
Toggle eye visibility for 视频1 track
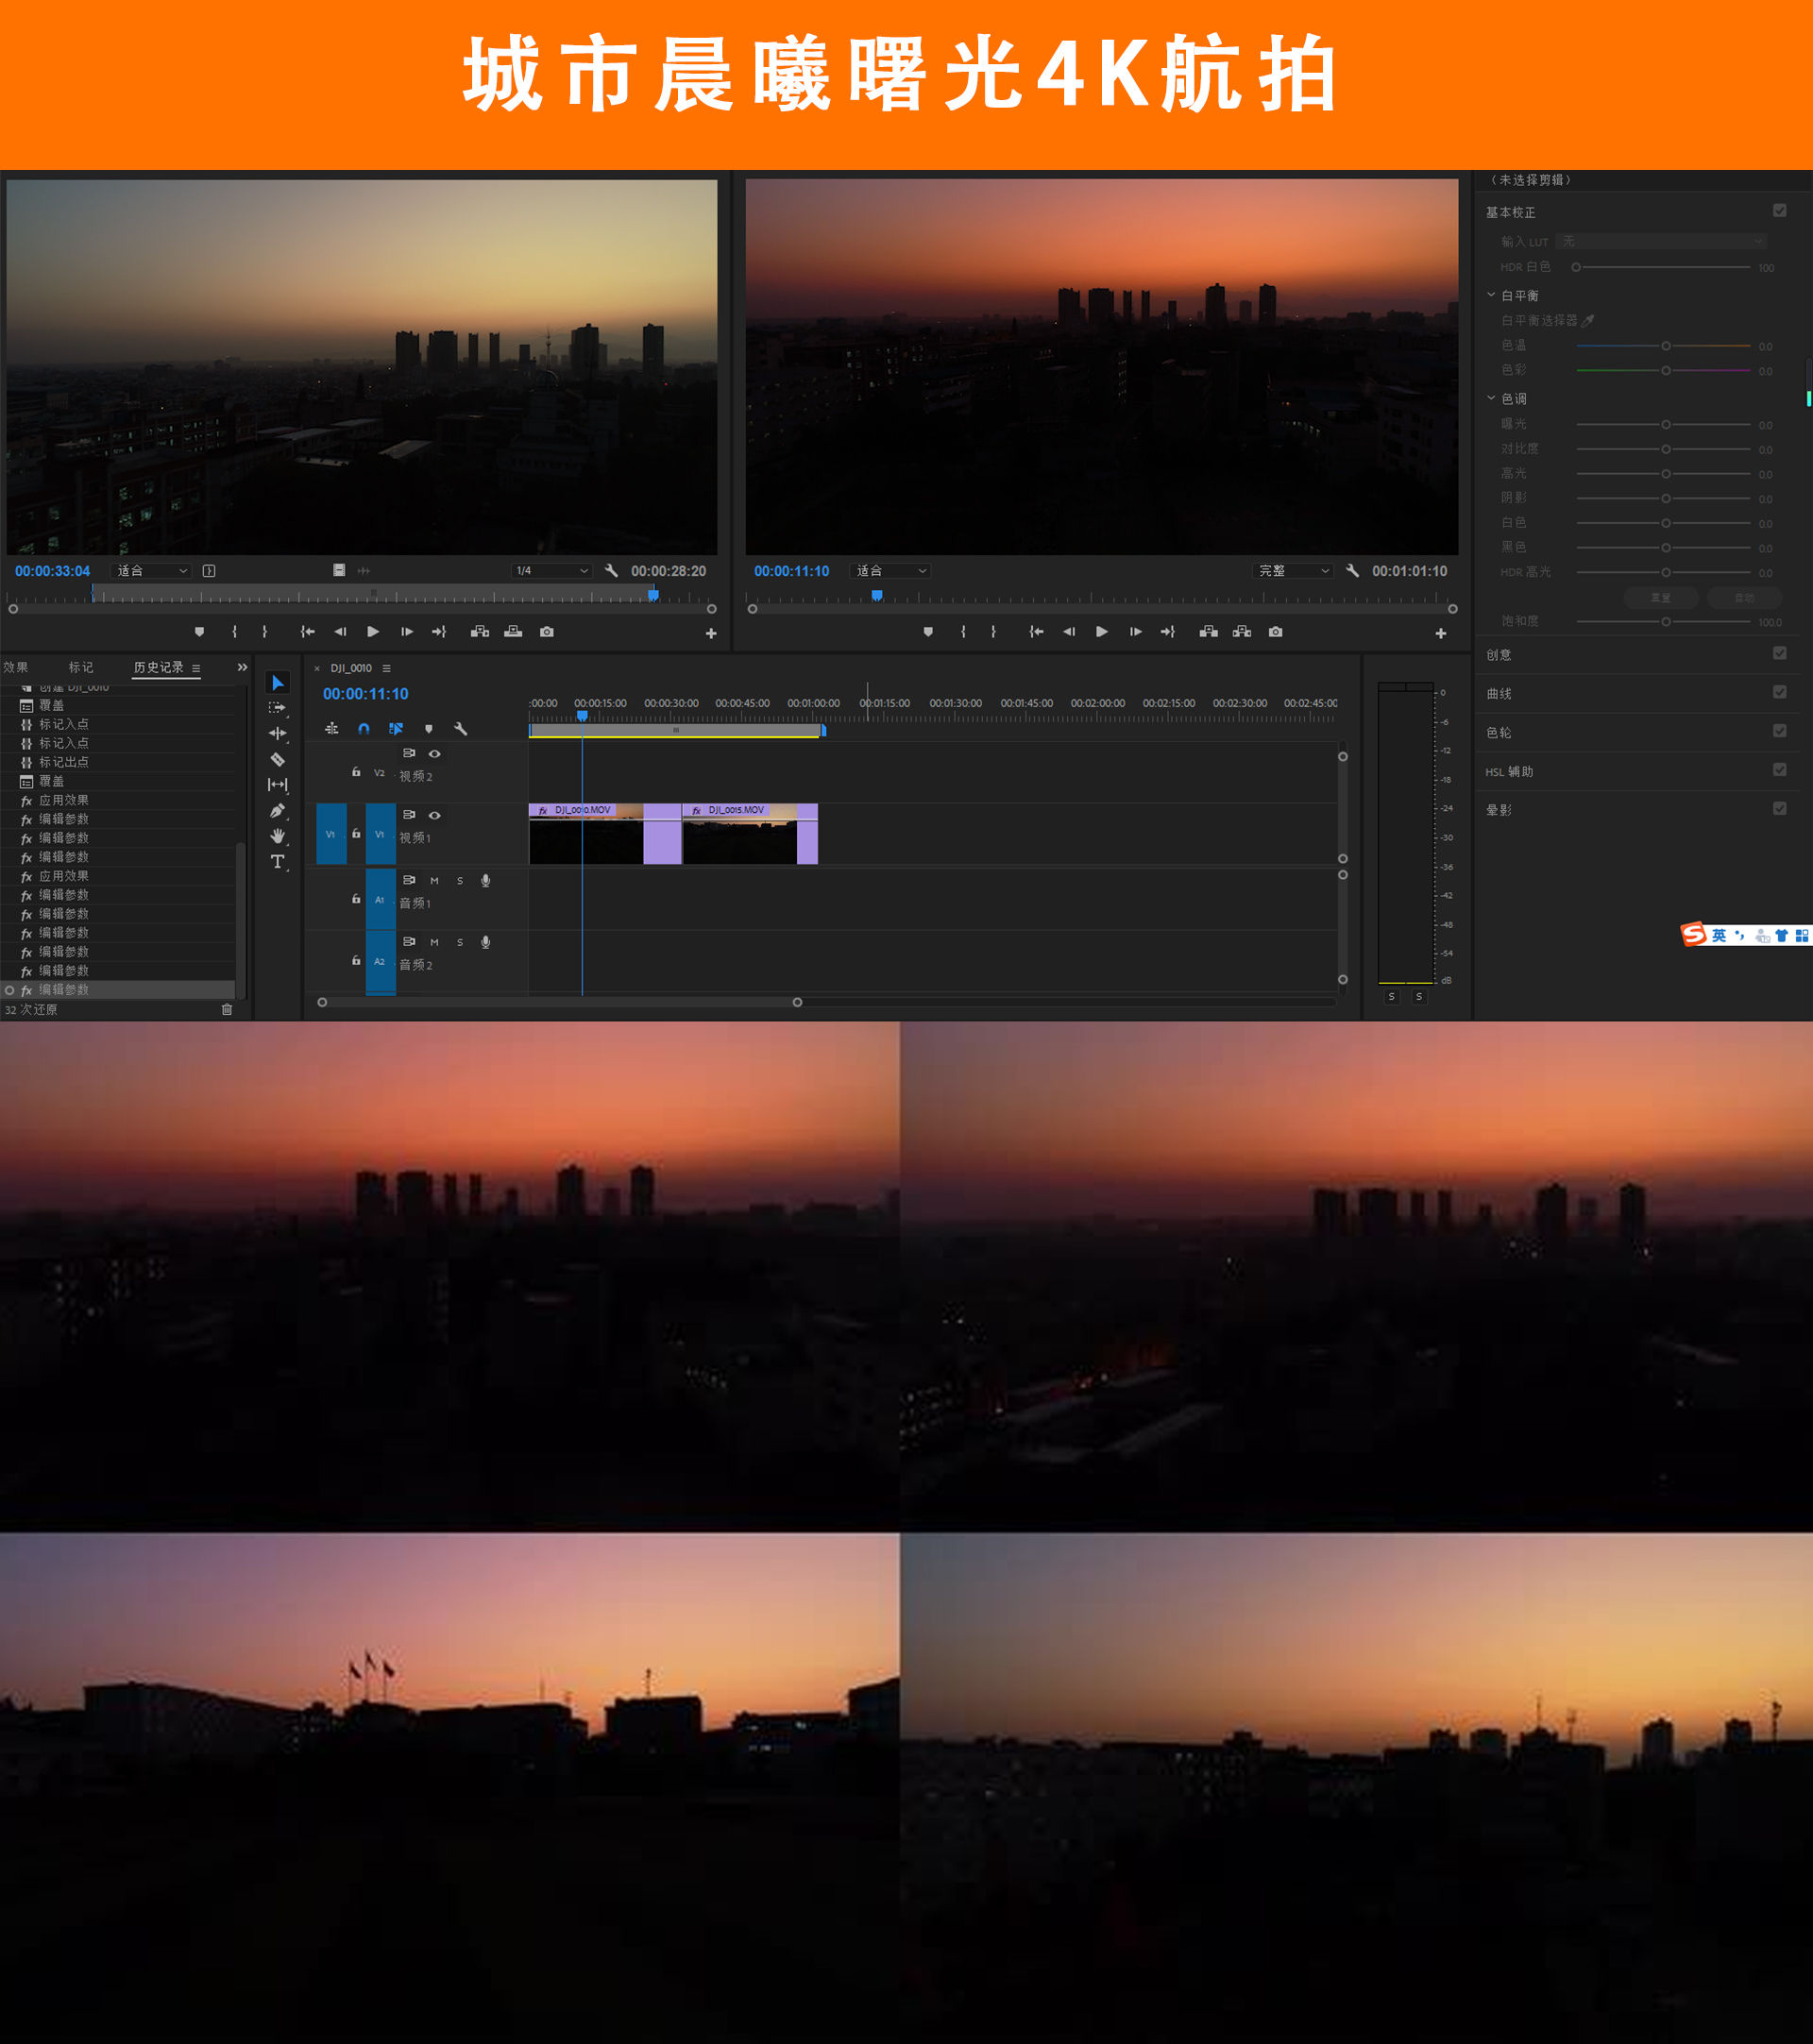[x=434, y=815]
